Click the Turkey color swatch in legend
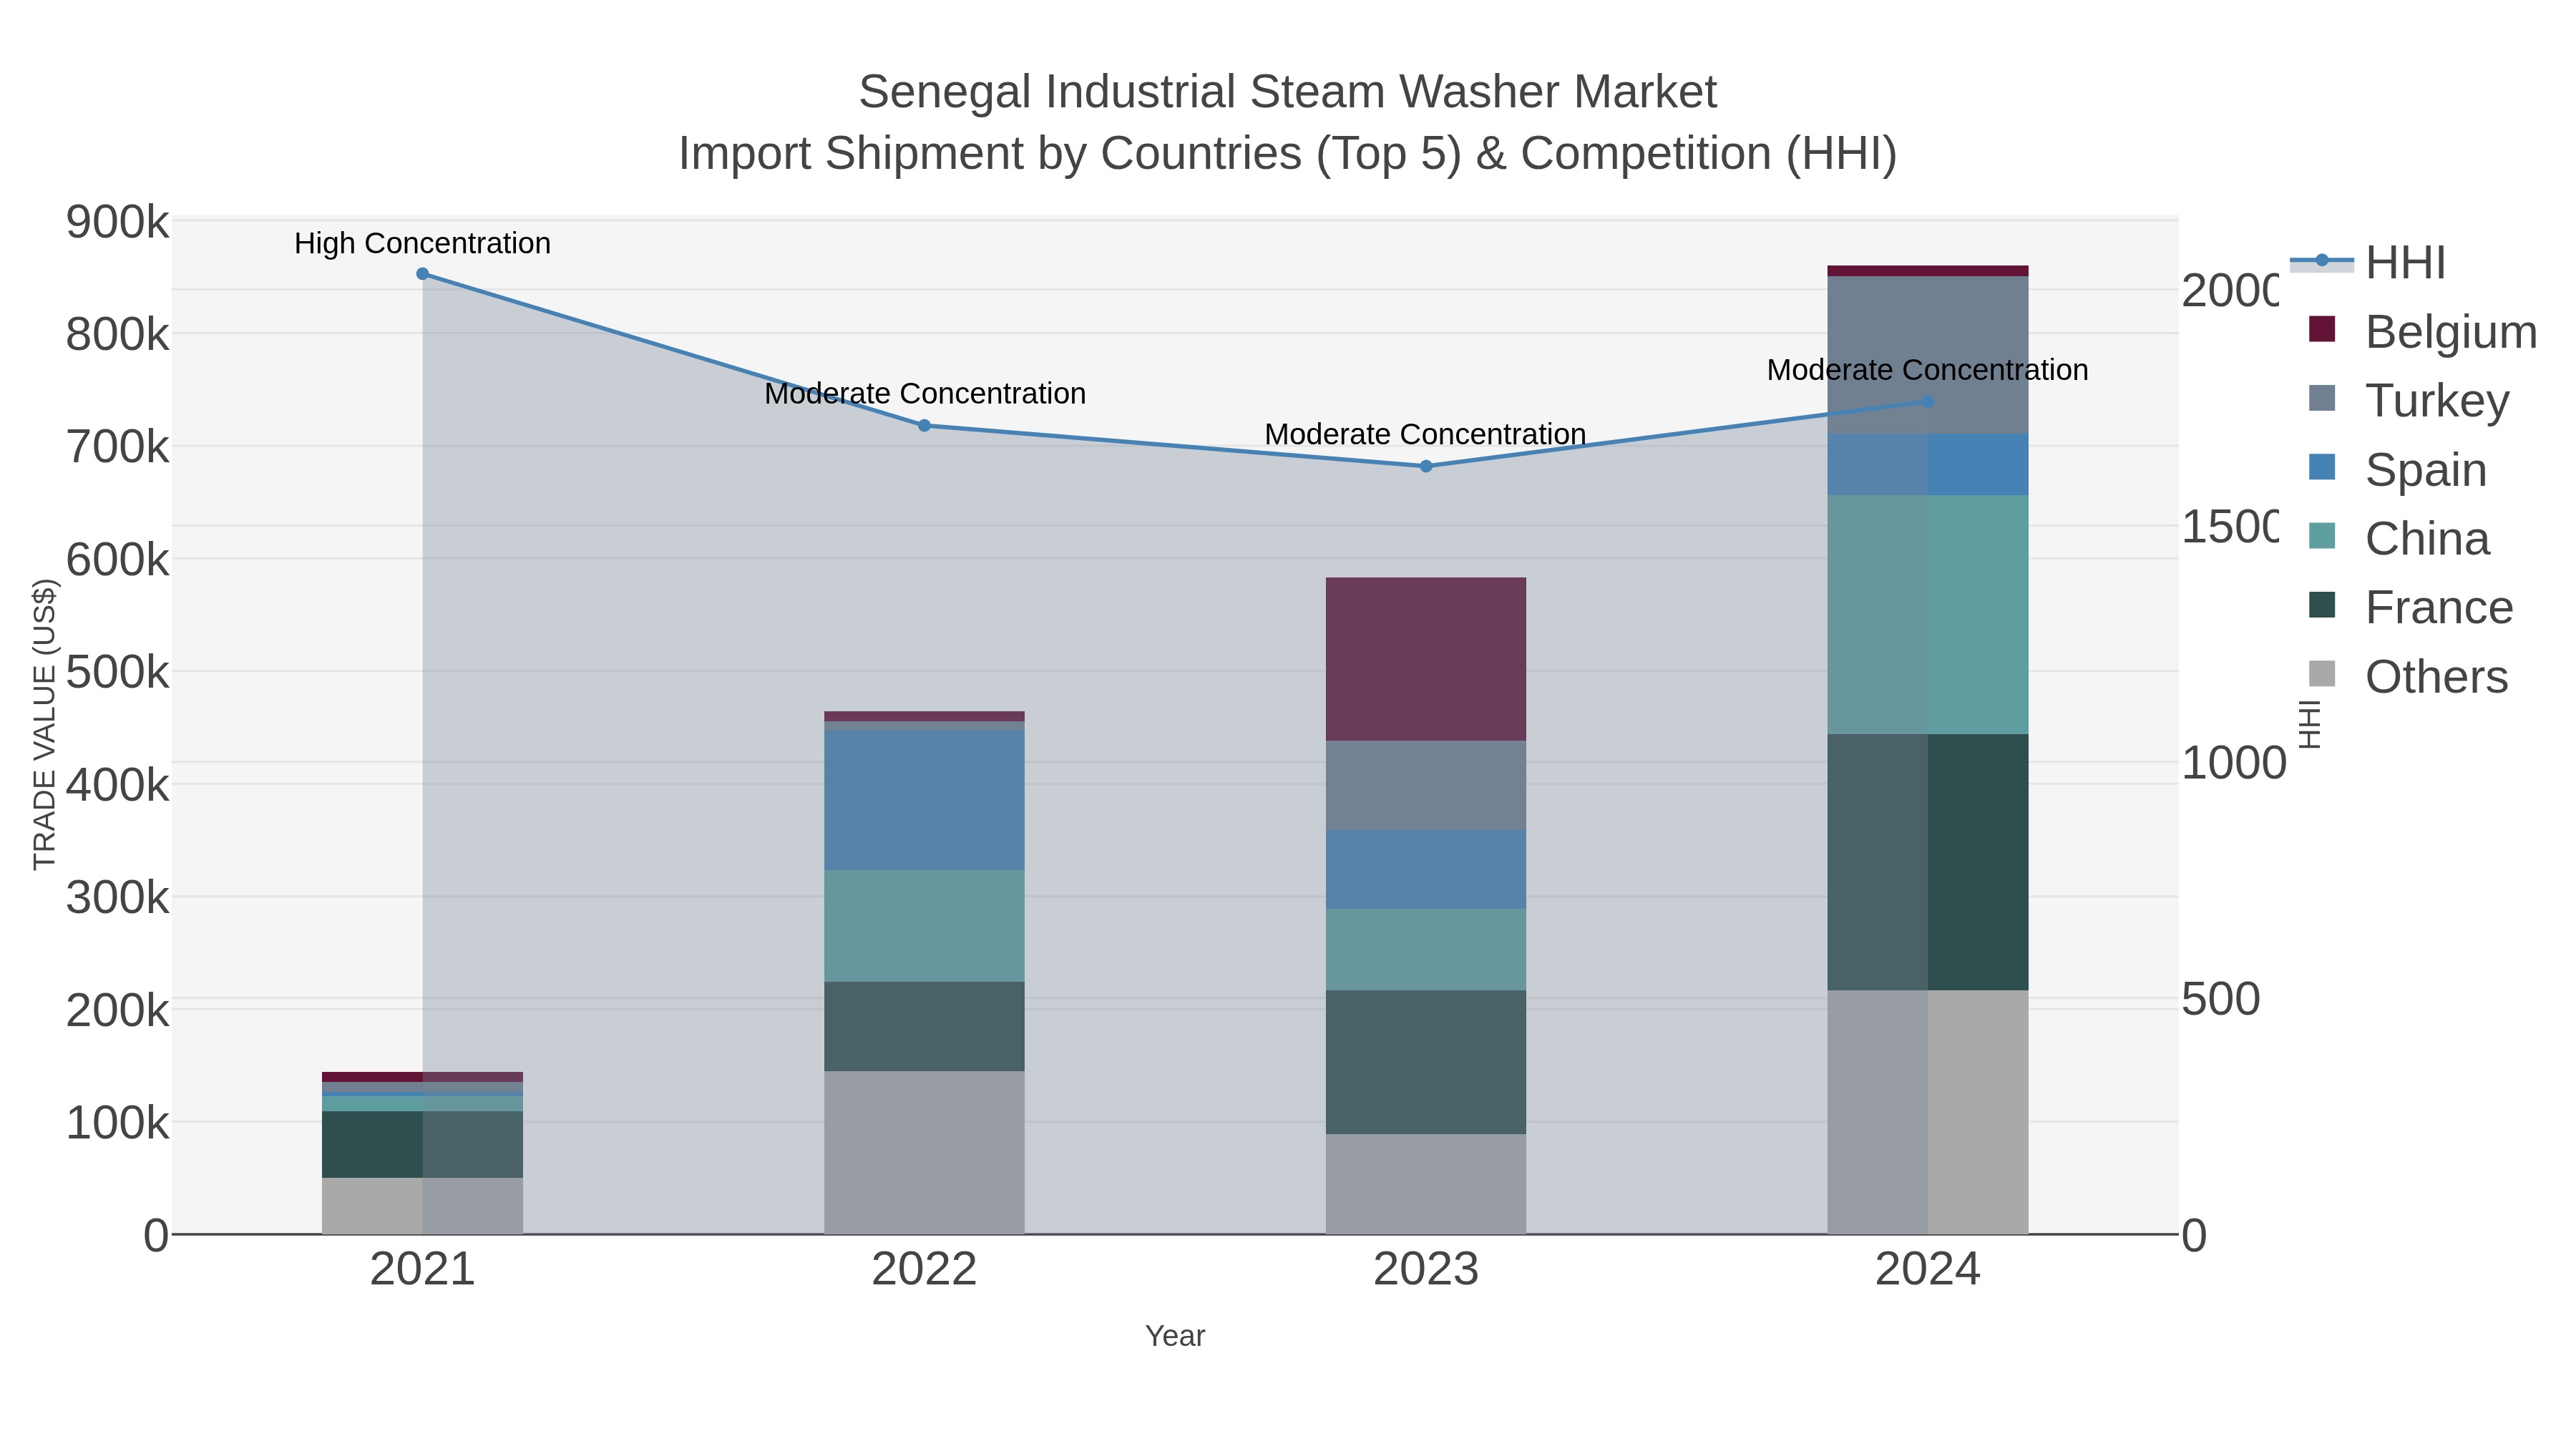 2322,398
